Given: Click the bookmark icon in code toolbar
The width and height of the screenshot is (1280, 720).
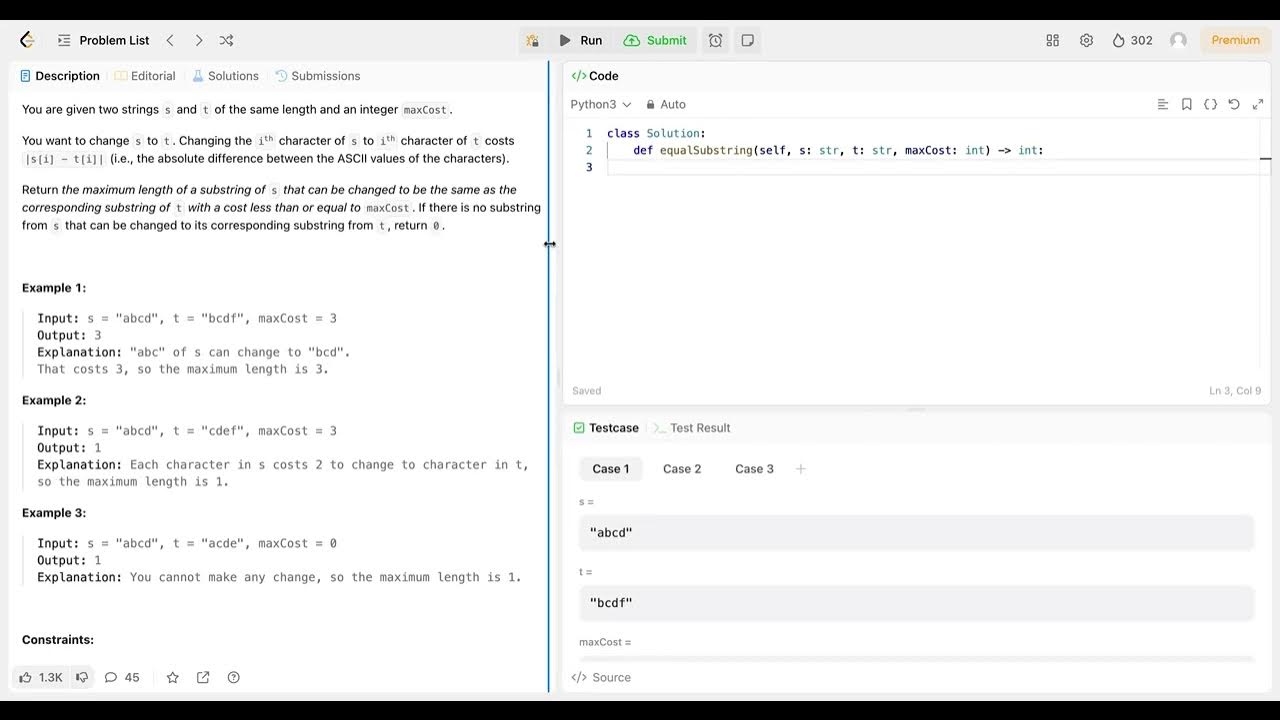Looking at the screenshot, I should (x=1186, y=104).
